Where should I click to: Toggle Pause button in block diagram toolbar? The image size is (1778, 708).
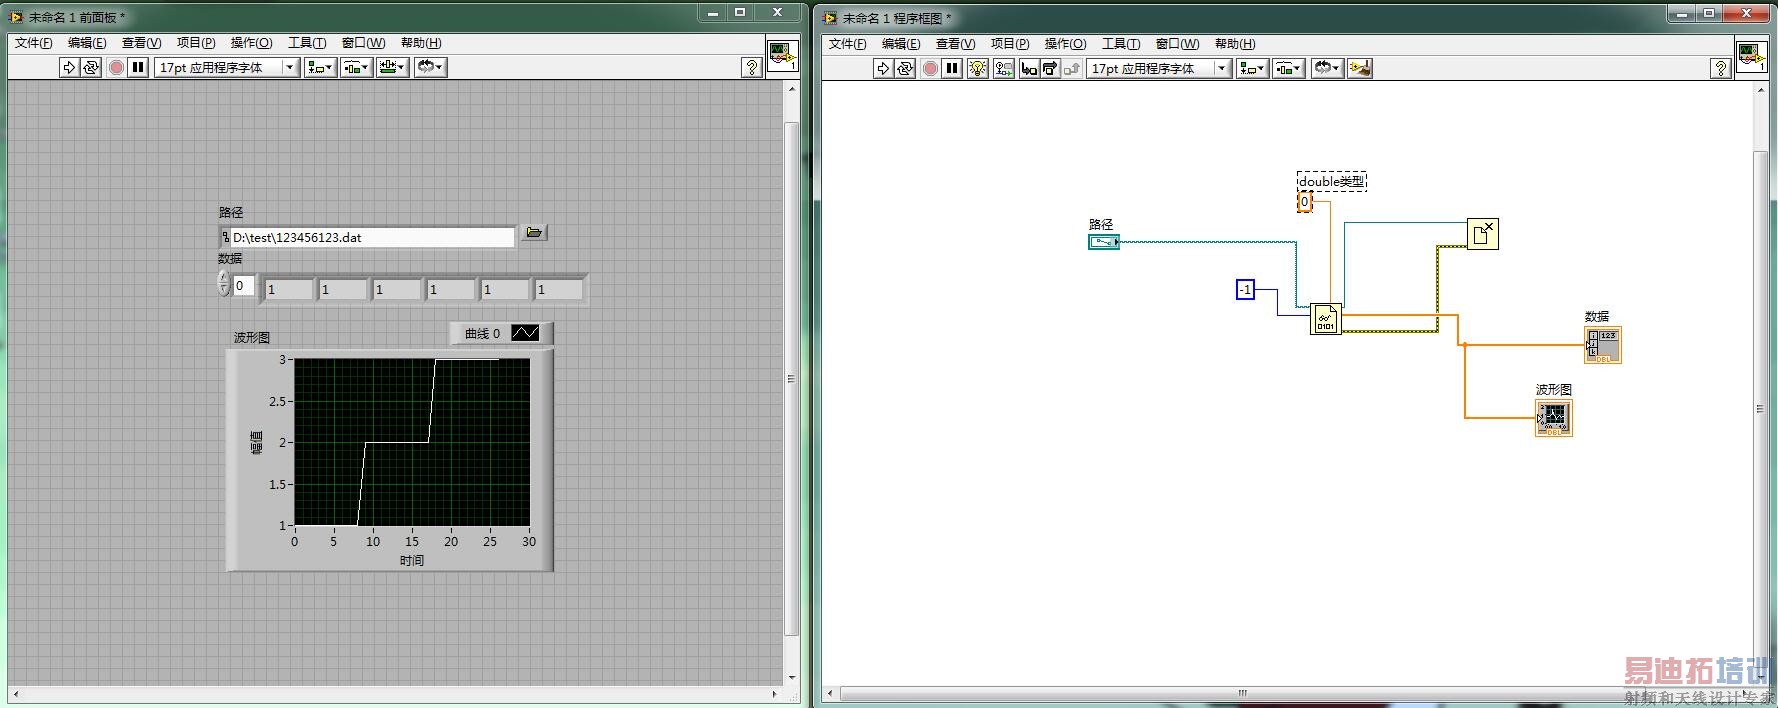pos(952,68)
